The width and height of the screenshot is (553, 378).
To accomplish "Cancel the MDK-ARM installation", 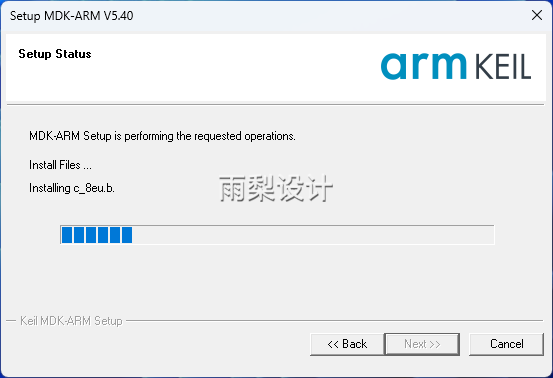I will point(506,344).
